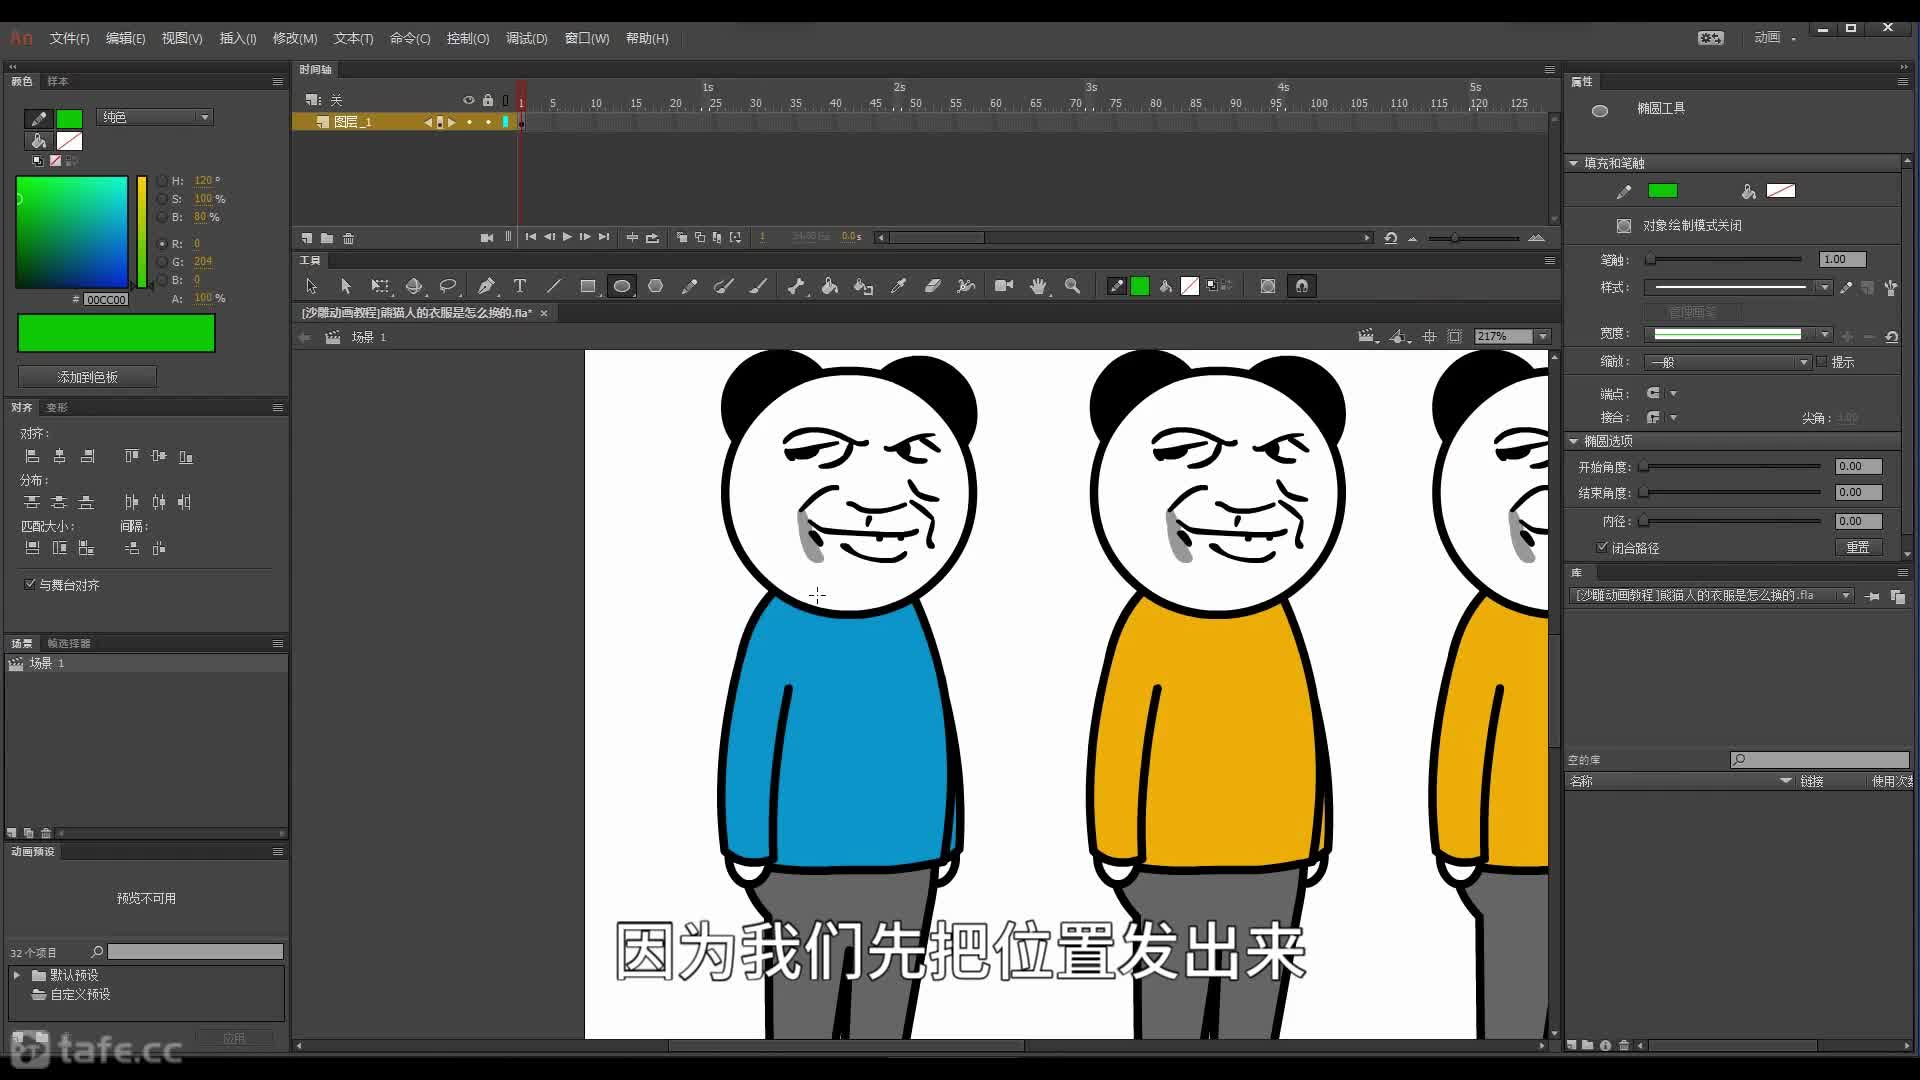Create new layer in timeline

[307, 238]
